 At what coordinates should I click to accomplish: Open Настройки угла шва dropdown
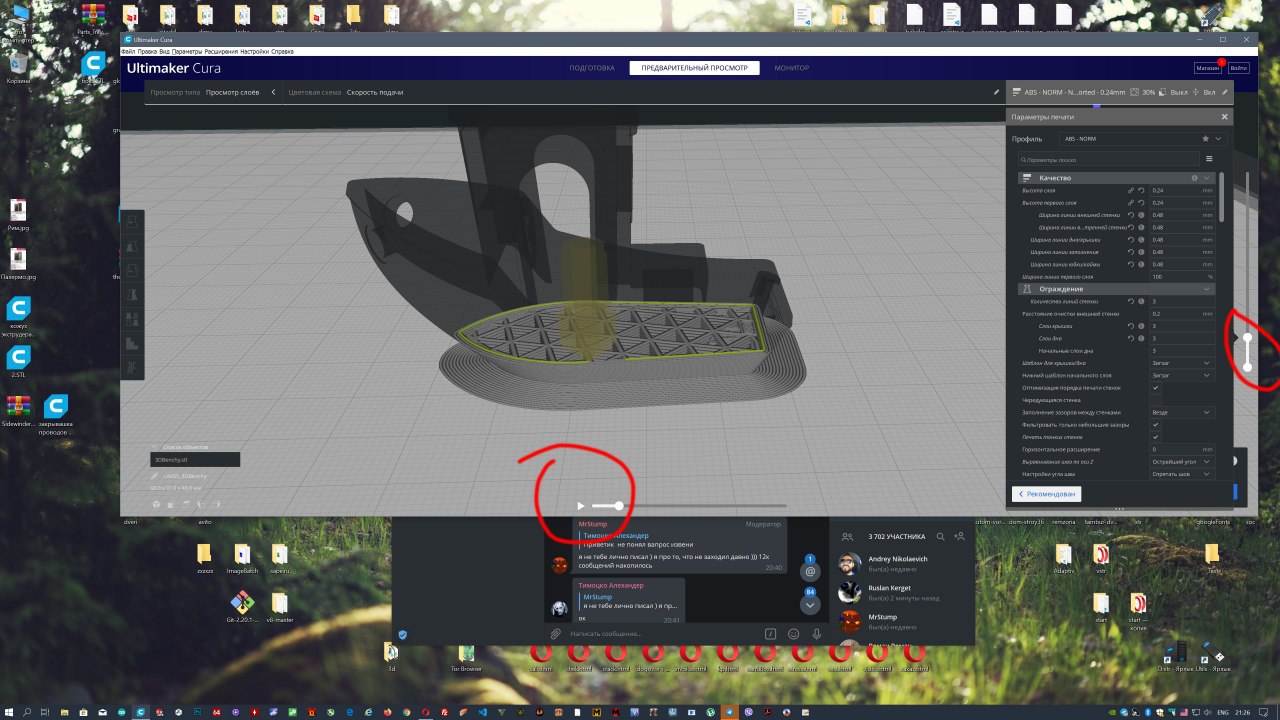(1182, 474)
